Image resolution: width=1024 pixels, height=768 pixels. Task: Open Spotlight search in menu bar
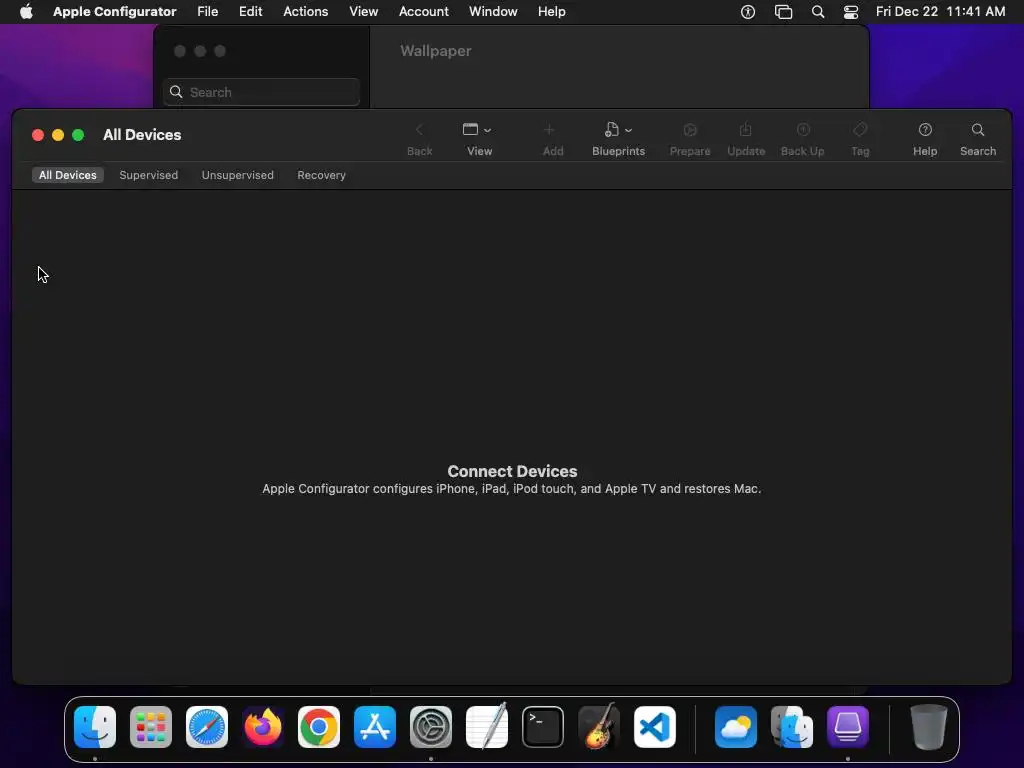818,12
